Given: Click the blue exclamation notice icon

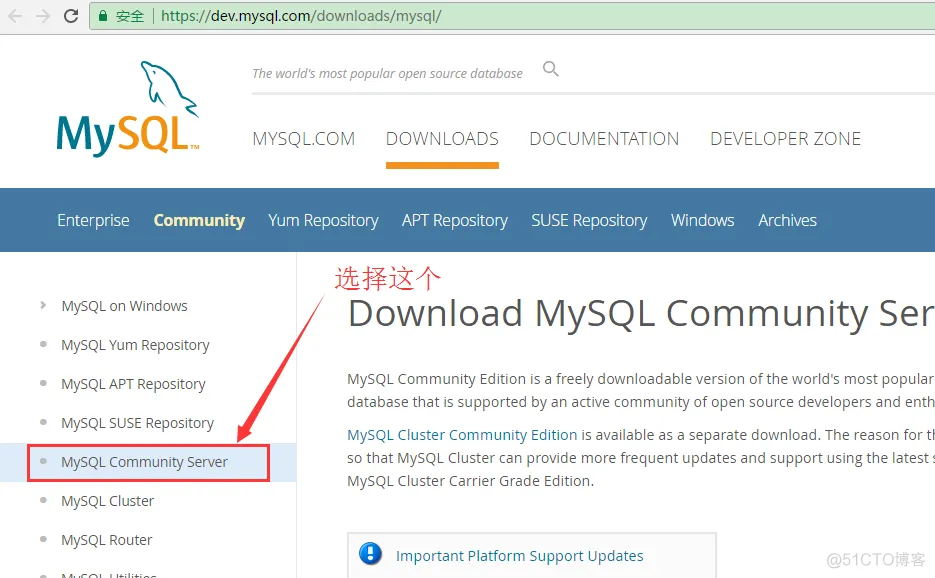Looking at the screenshot, I should 370,554.
